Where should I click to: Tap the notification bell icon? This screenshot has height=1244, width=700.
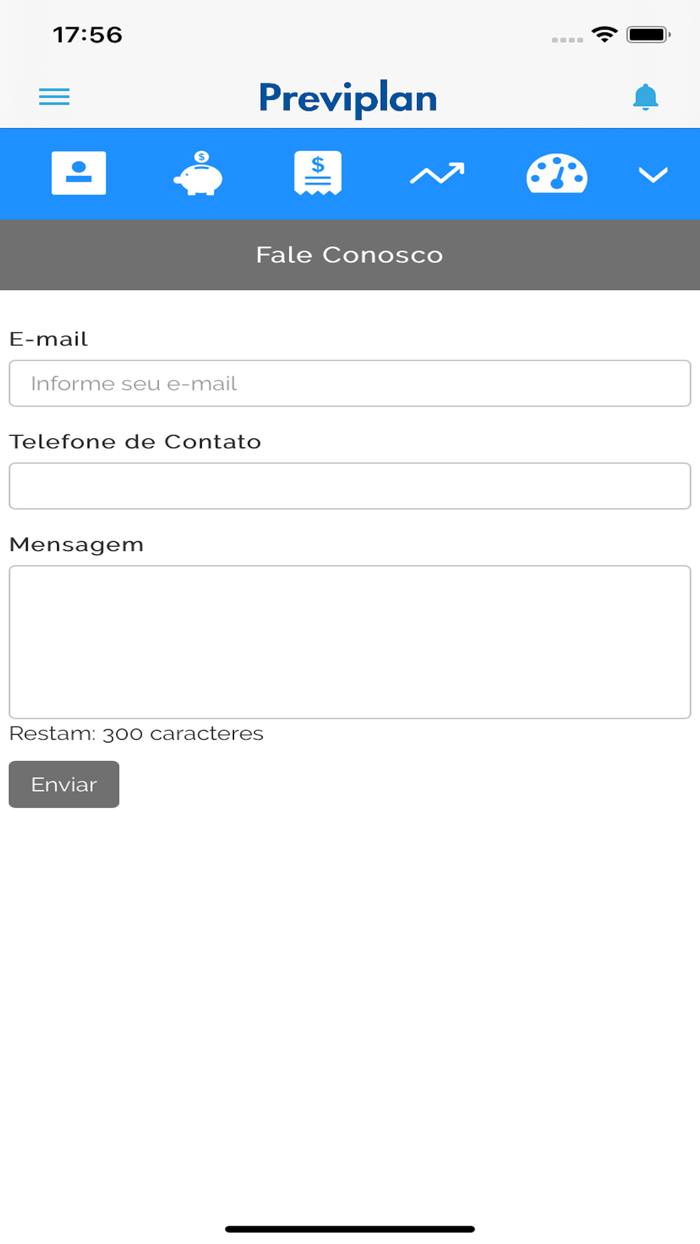[646, 97]
